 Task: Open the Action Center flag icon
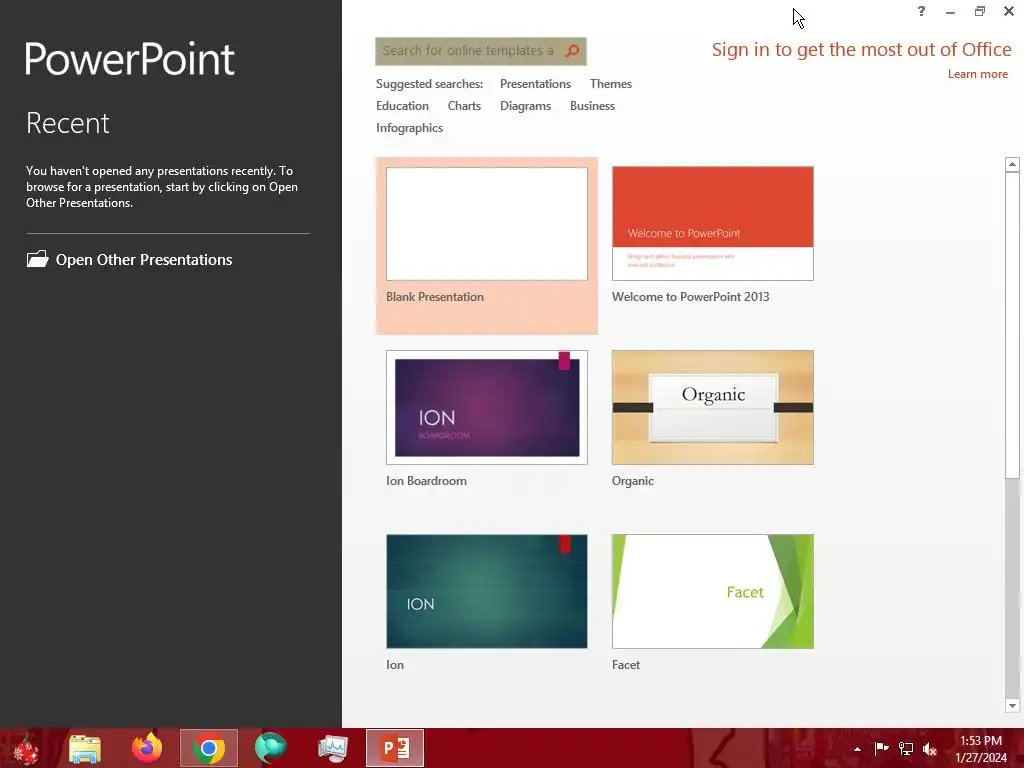(881, 748)
